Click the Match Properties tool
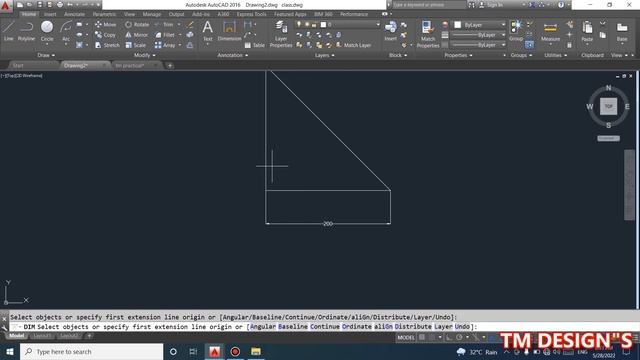 pyautogui.click(x=428, y=34)
